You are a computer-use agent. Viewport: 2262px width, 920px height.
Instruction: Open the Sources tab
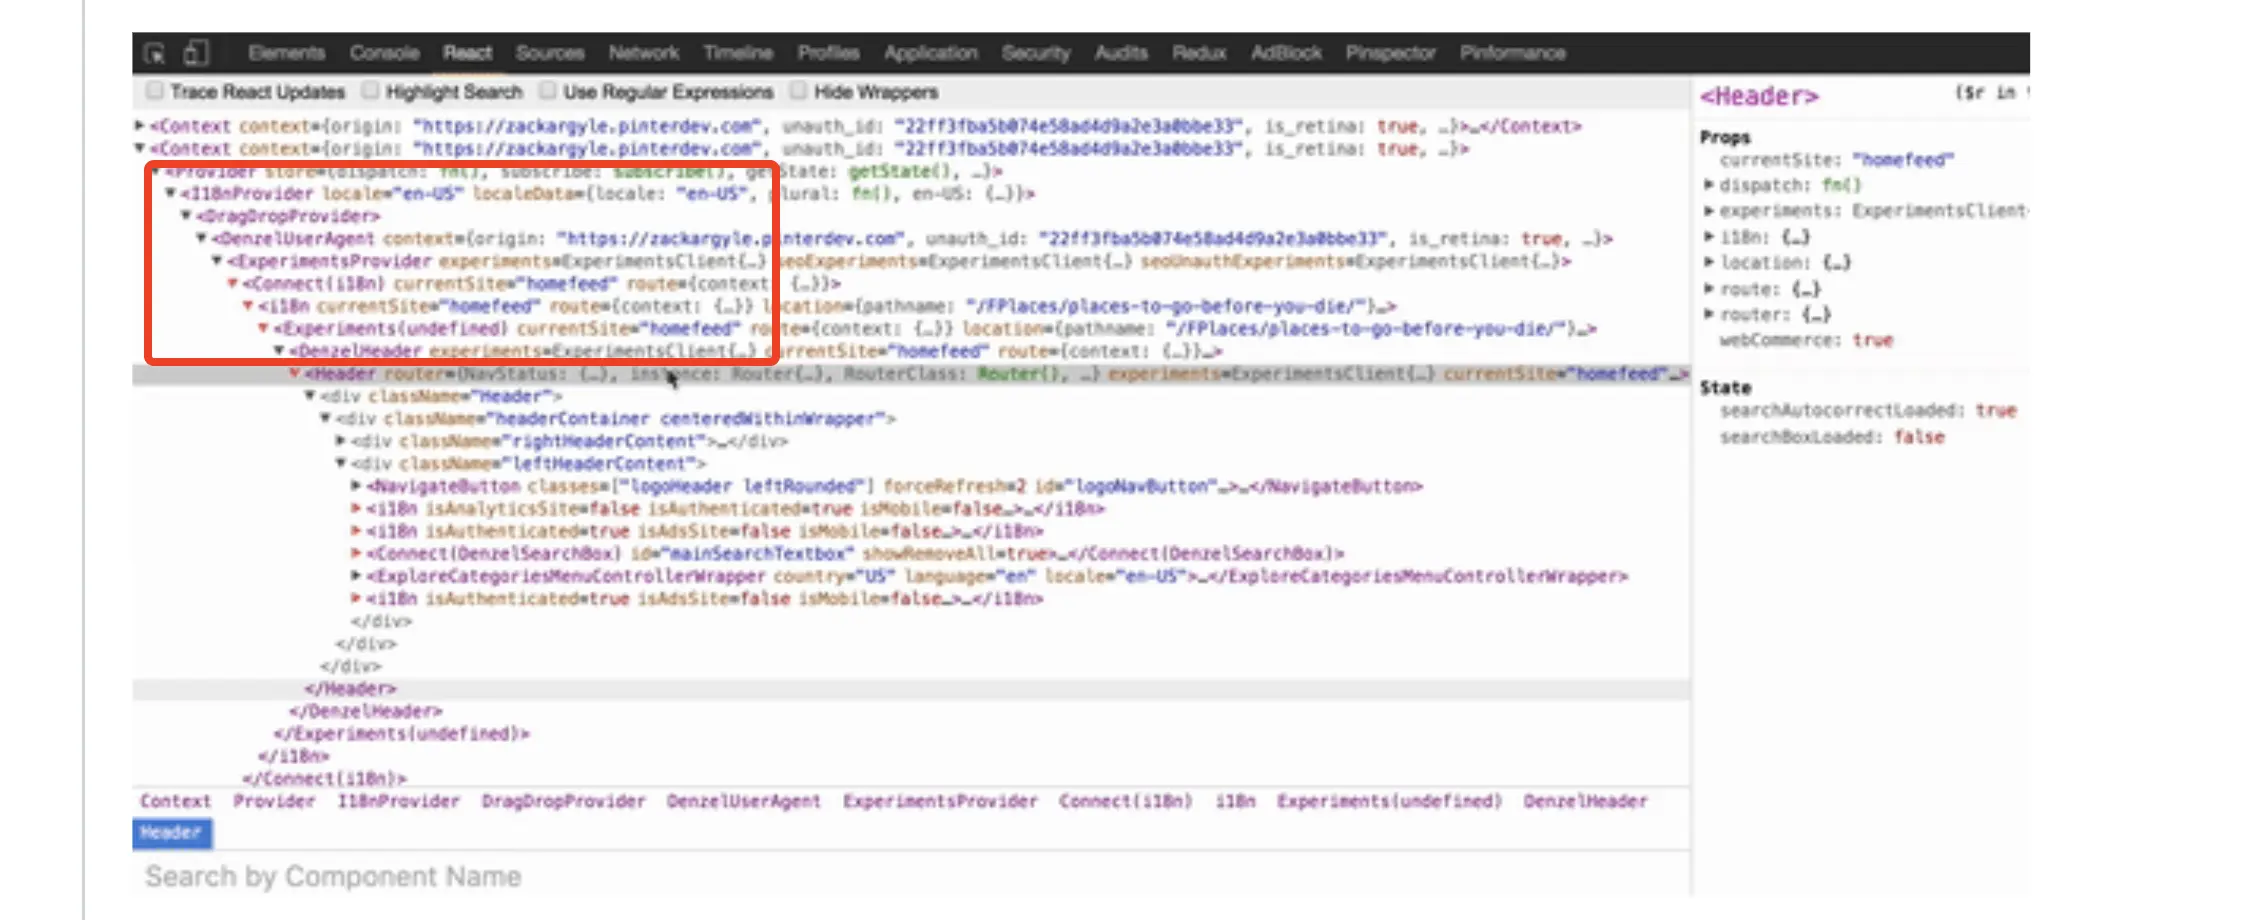(550, 53)
